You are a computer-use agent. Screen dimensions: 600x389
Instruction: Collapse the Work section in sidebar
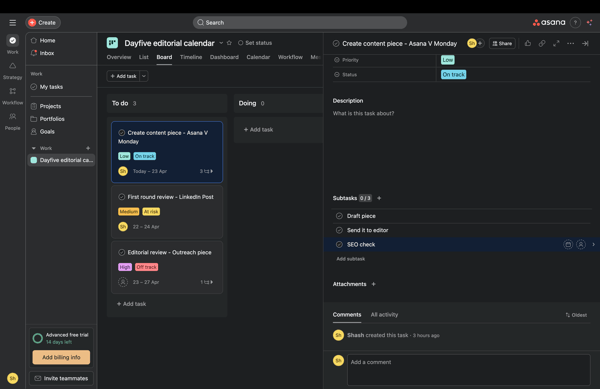pos(34,148)
